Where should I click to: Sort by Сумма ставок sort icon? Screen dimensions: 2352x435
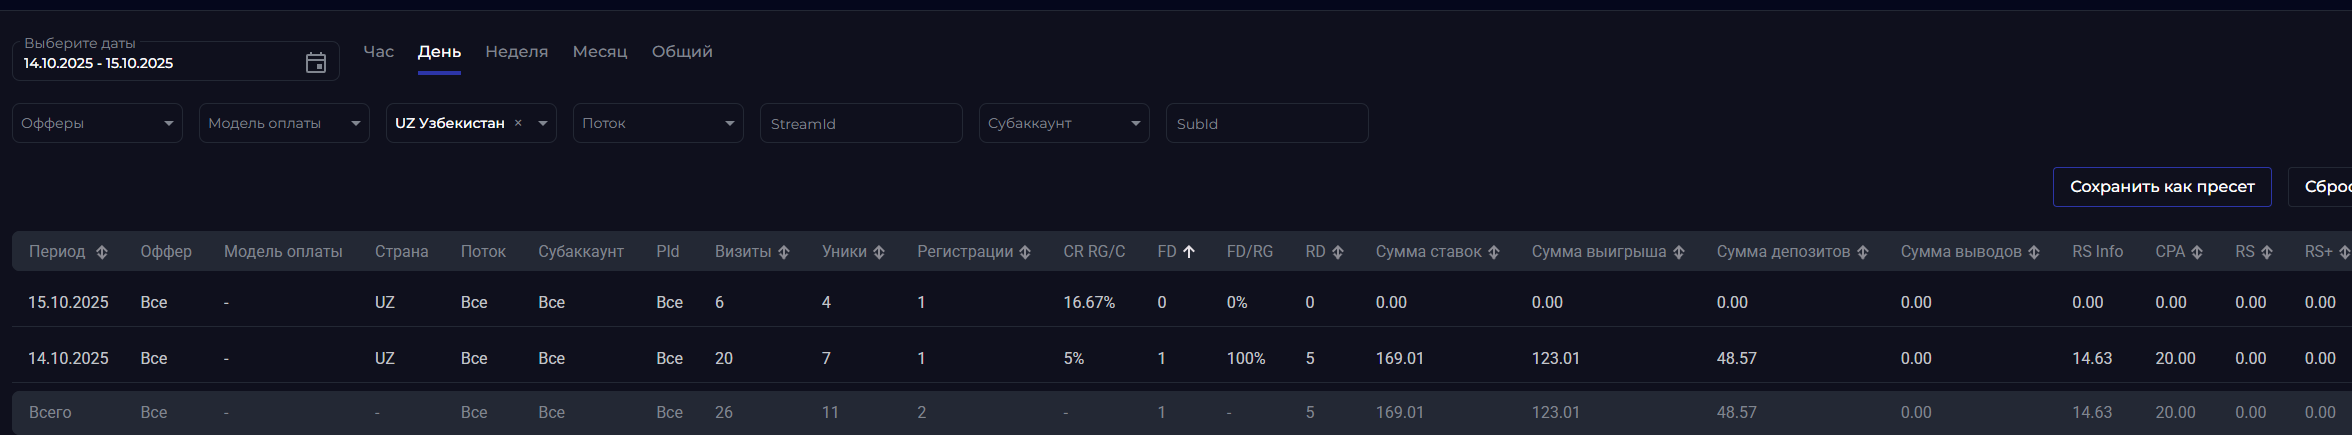(x=1494, y=252)
